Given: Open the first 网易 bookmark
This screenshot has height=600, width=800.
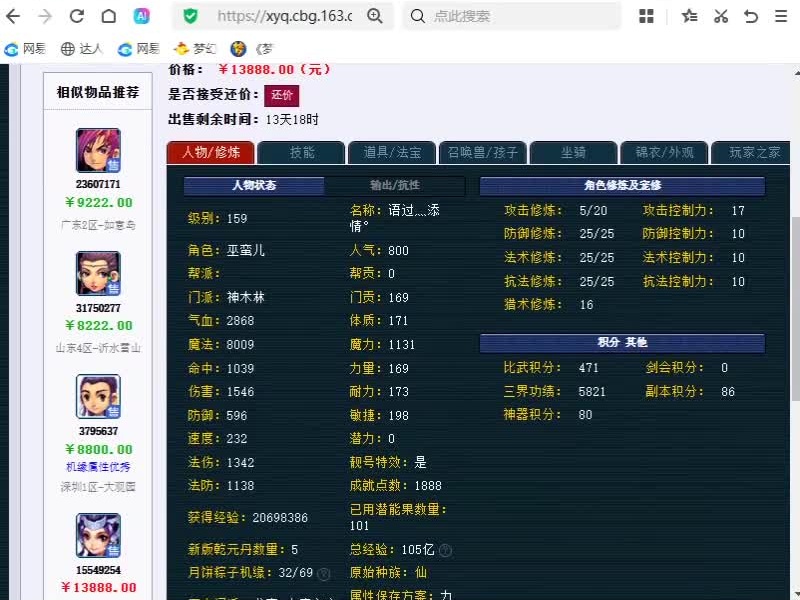Looking at the screenshot, I should (25, 49).
